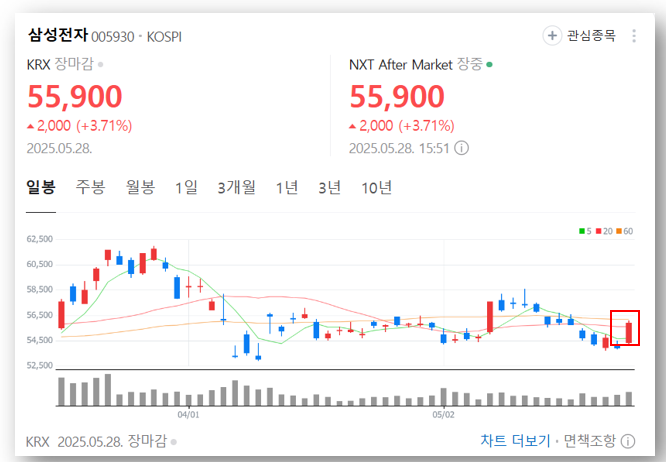The height and width of the screenshot is (462, 666).
Task: Click the 52,500 price axis label
Action: point(40,366)
